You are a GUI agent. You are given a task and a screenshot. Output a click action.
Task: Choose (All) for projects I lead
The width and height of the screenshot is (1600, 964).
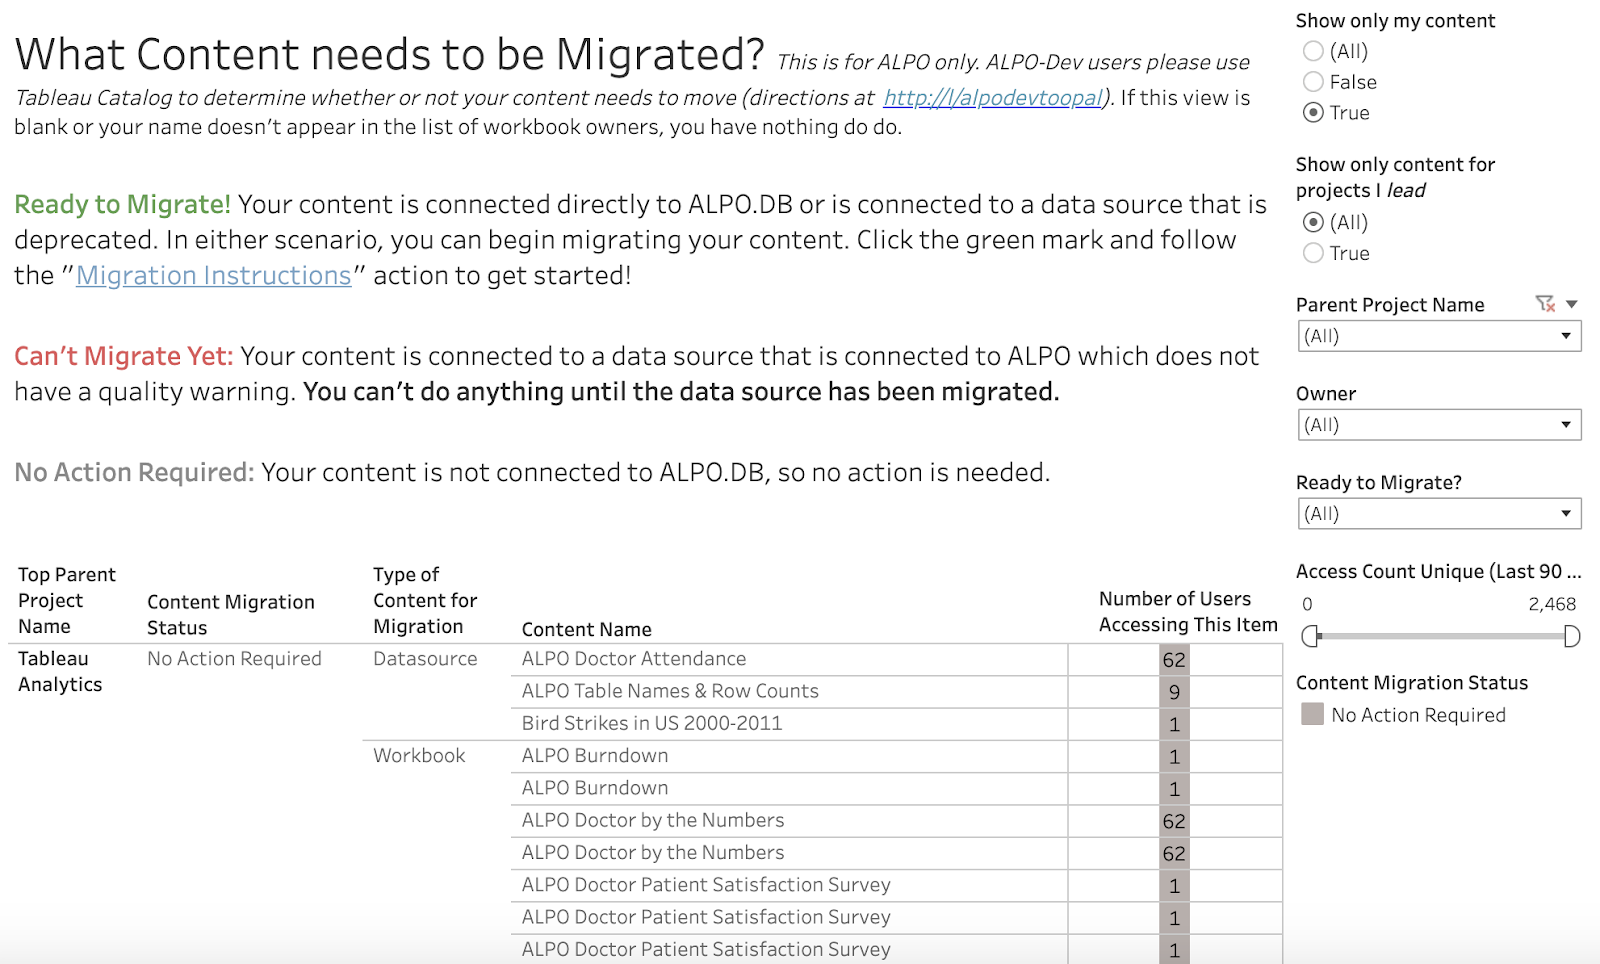click(1314, 222)
